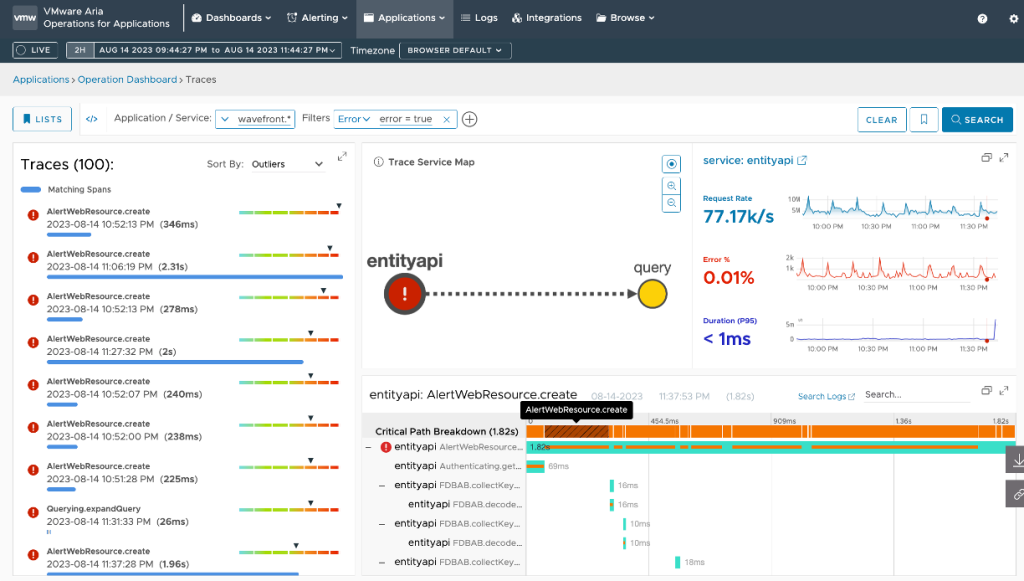Collapse the FDBAB.collectKey 10ms span
1024x581 pixels.
pyautogui.click(x=382, y=524)
